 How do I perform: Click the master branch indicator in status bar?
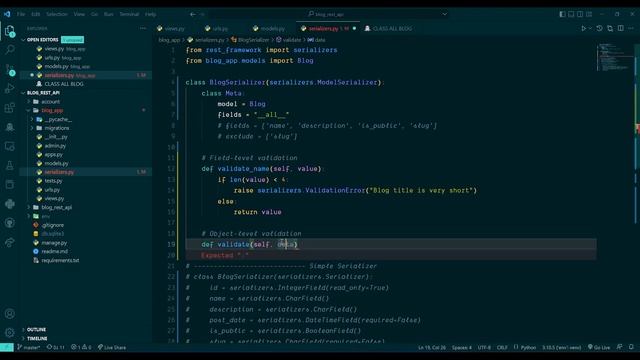coord(29,347)
